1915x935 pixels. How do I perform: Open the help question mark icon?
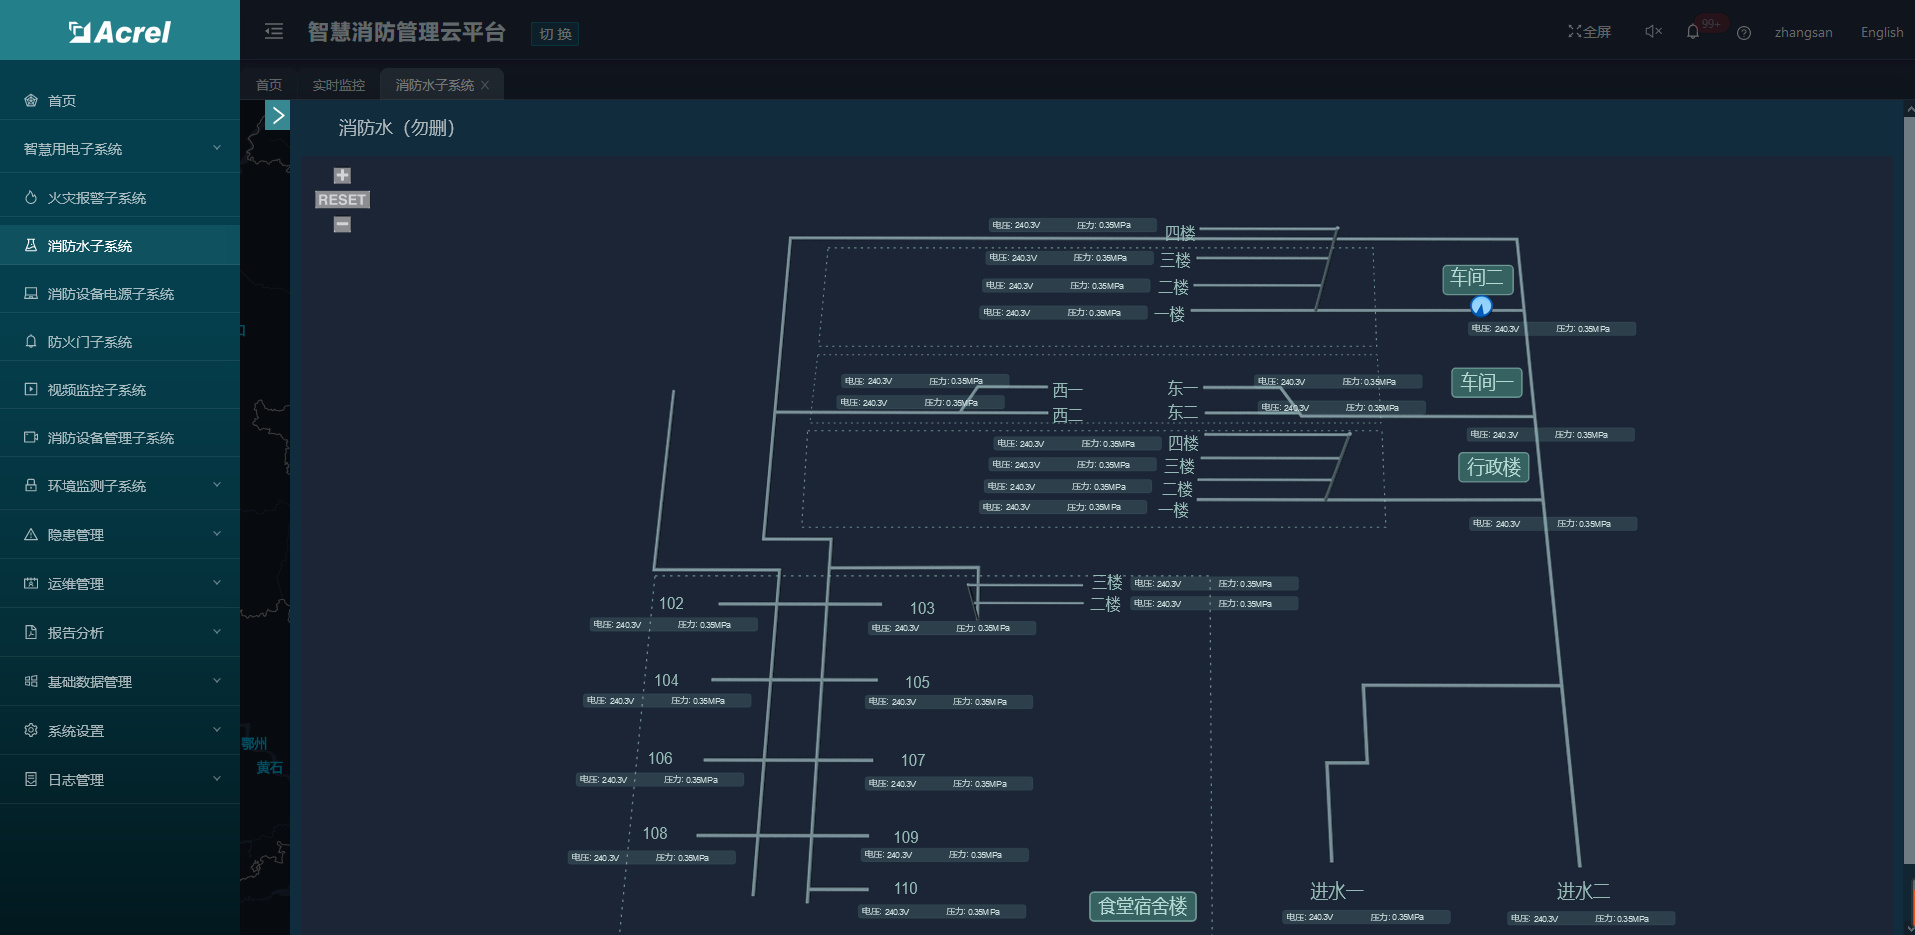[x=1744, y=33]
